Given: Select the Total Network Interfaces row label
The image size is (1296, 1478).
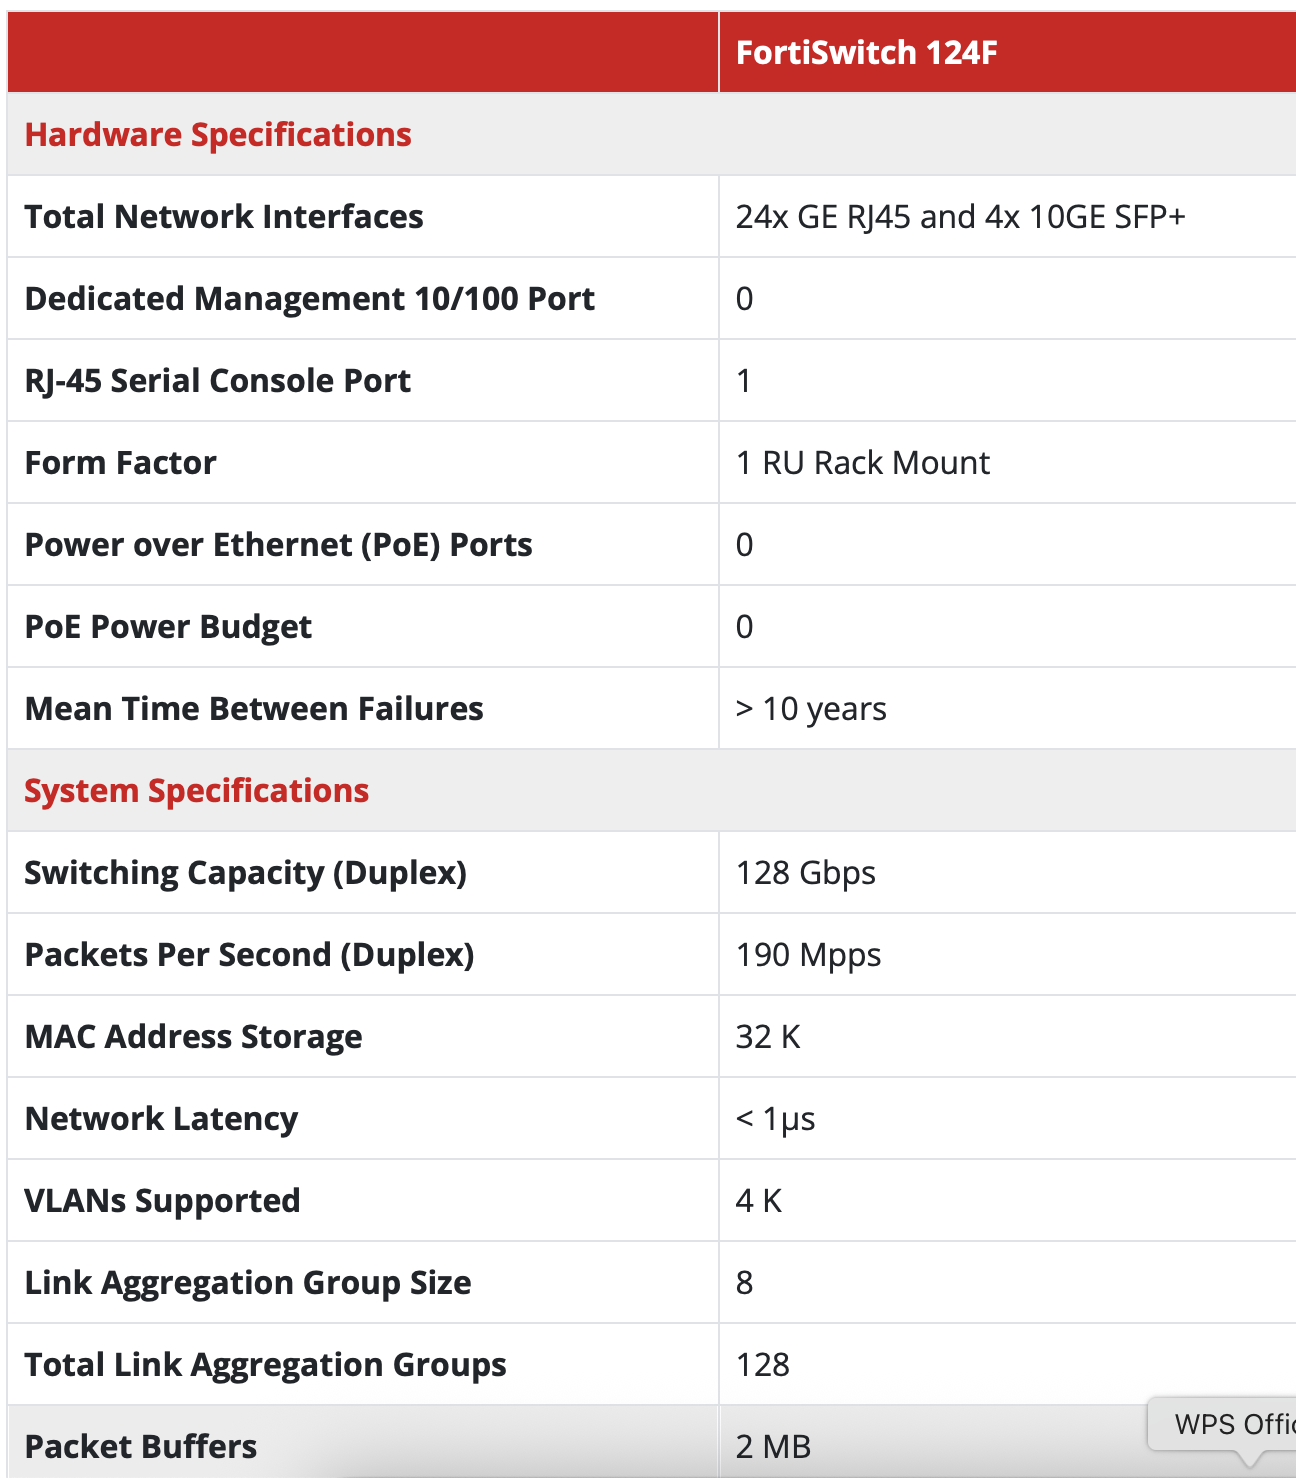Looking at the screenshot, I should (224, 216).
